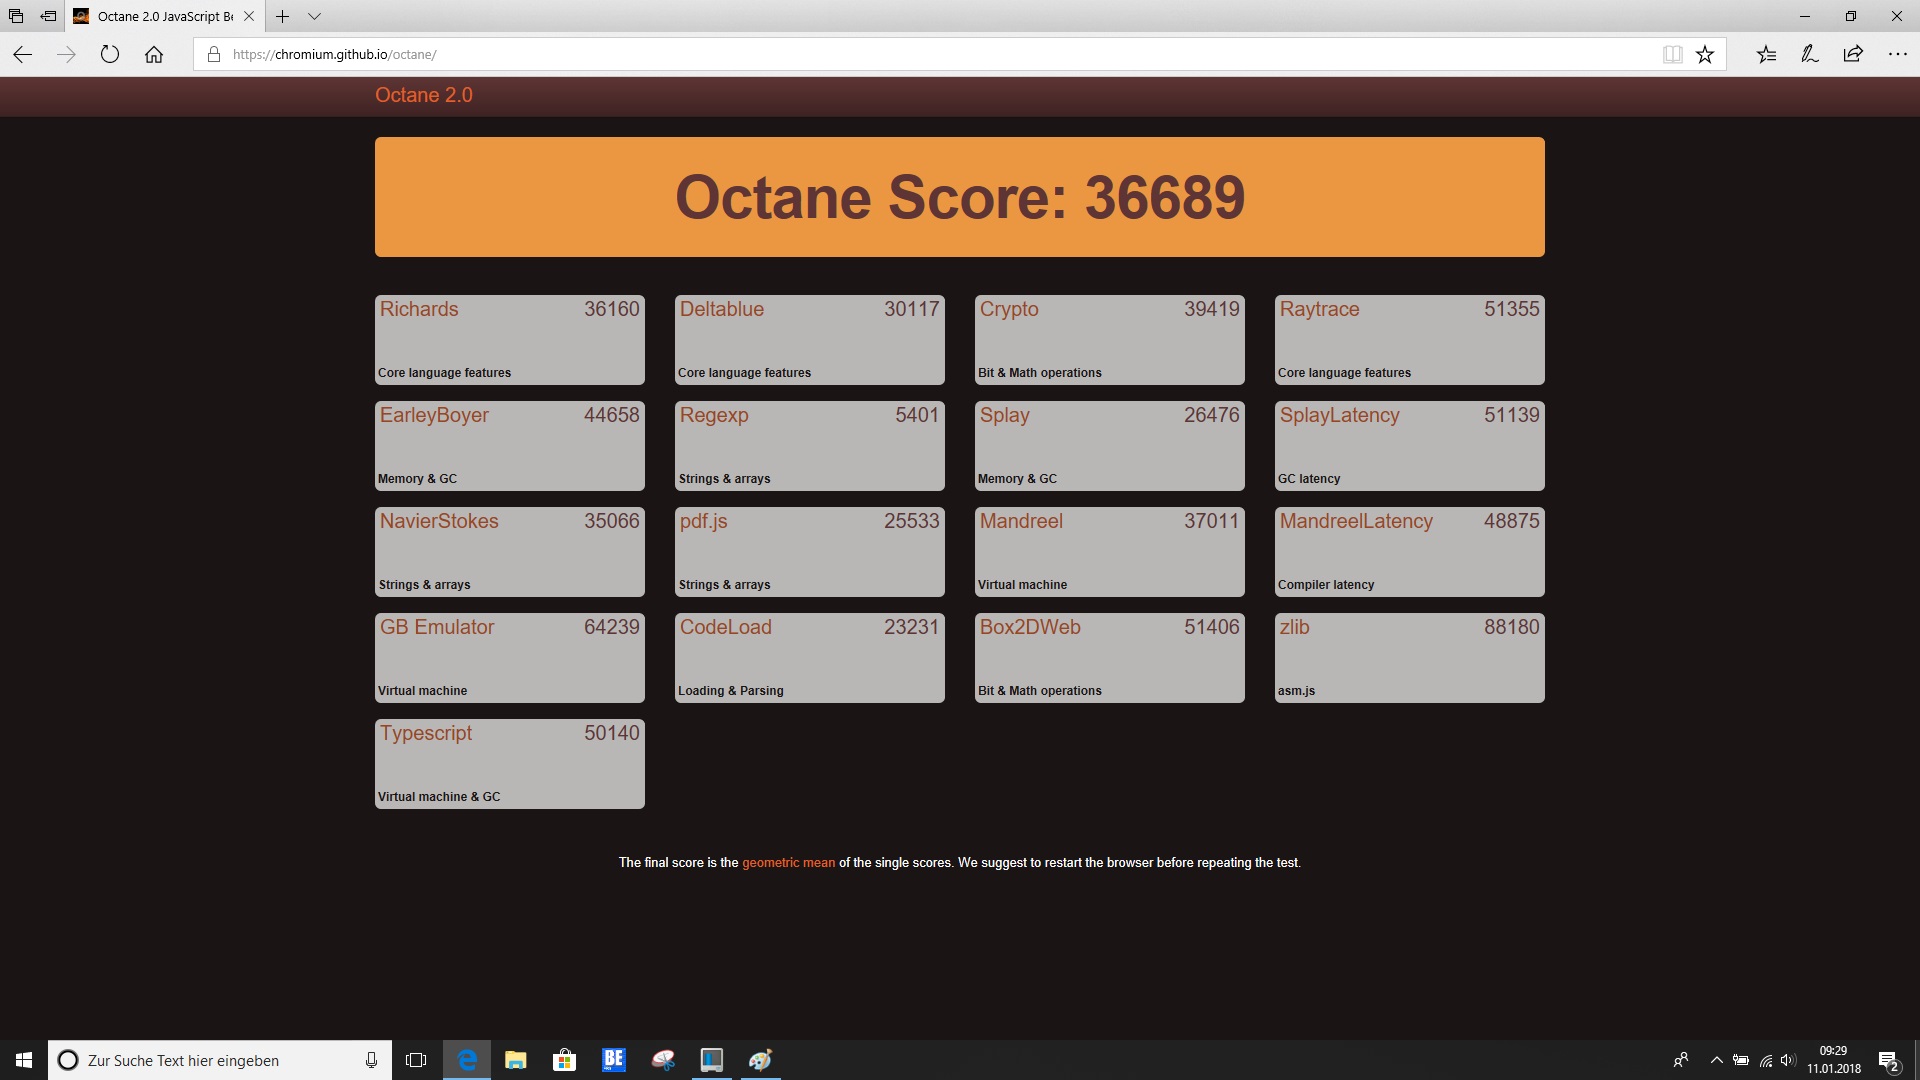Click the browser Refresh icon
This screenshot has width=1920, height=1080.
(110, 55)
